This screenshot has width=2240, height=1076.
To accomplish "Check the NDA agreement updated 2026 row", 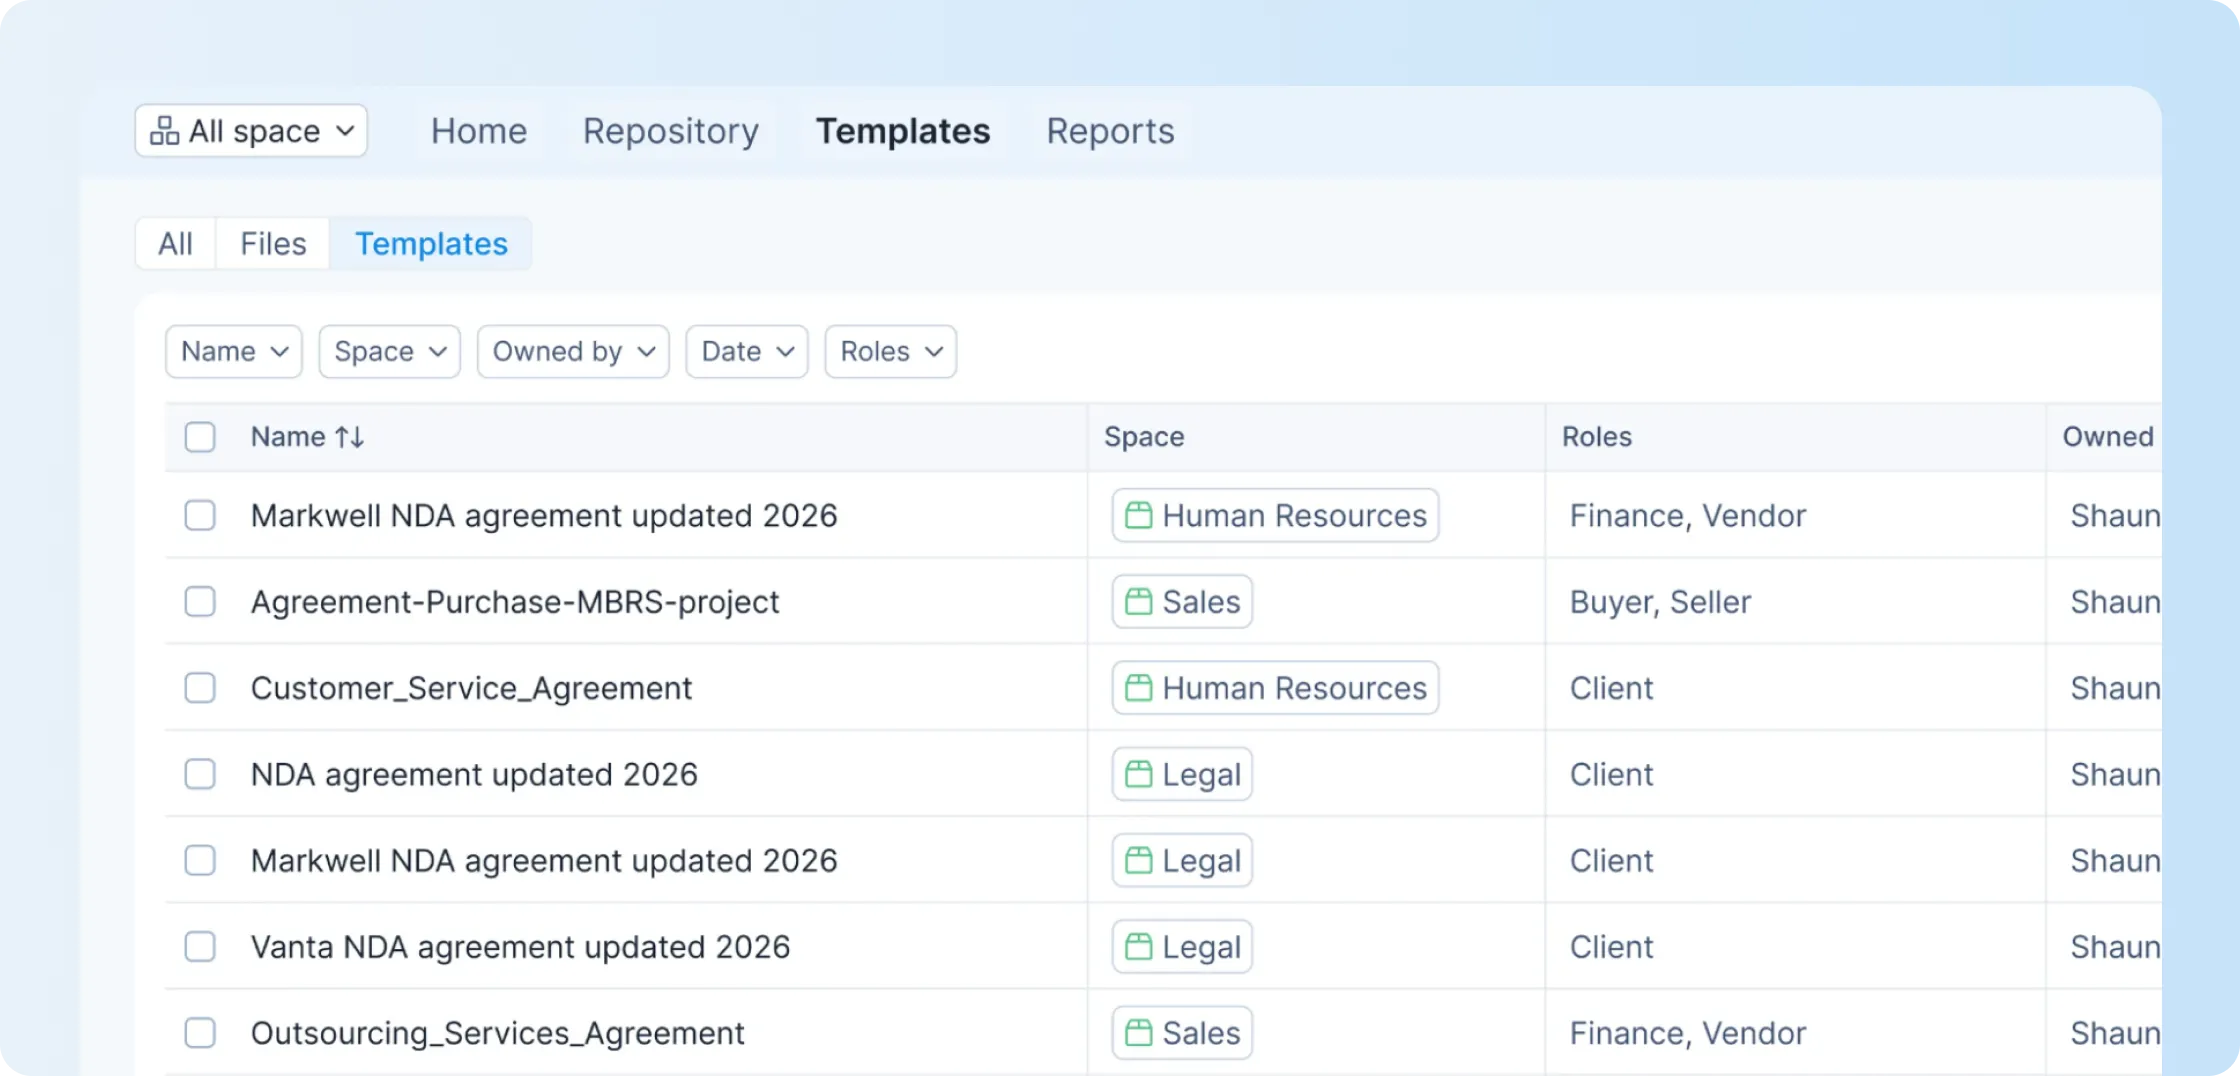I will (200, 774).
